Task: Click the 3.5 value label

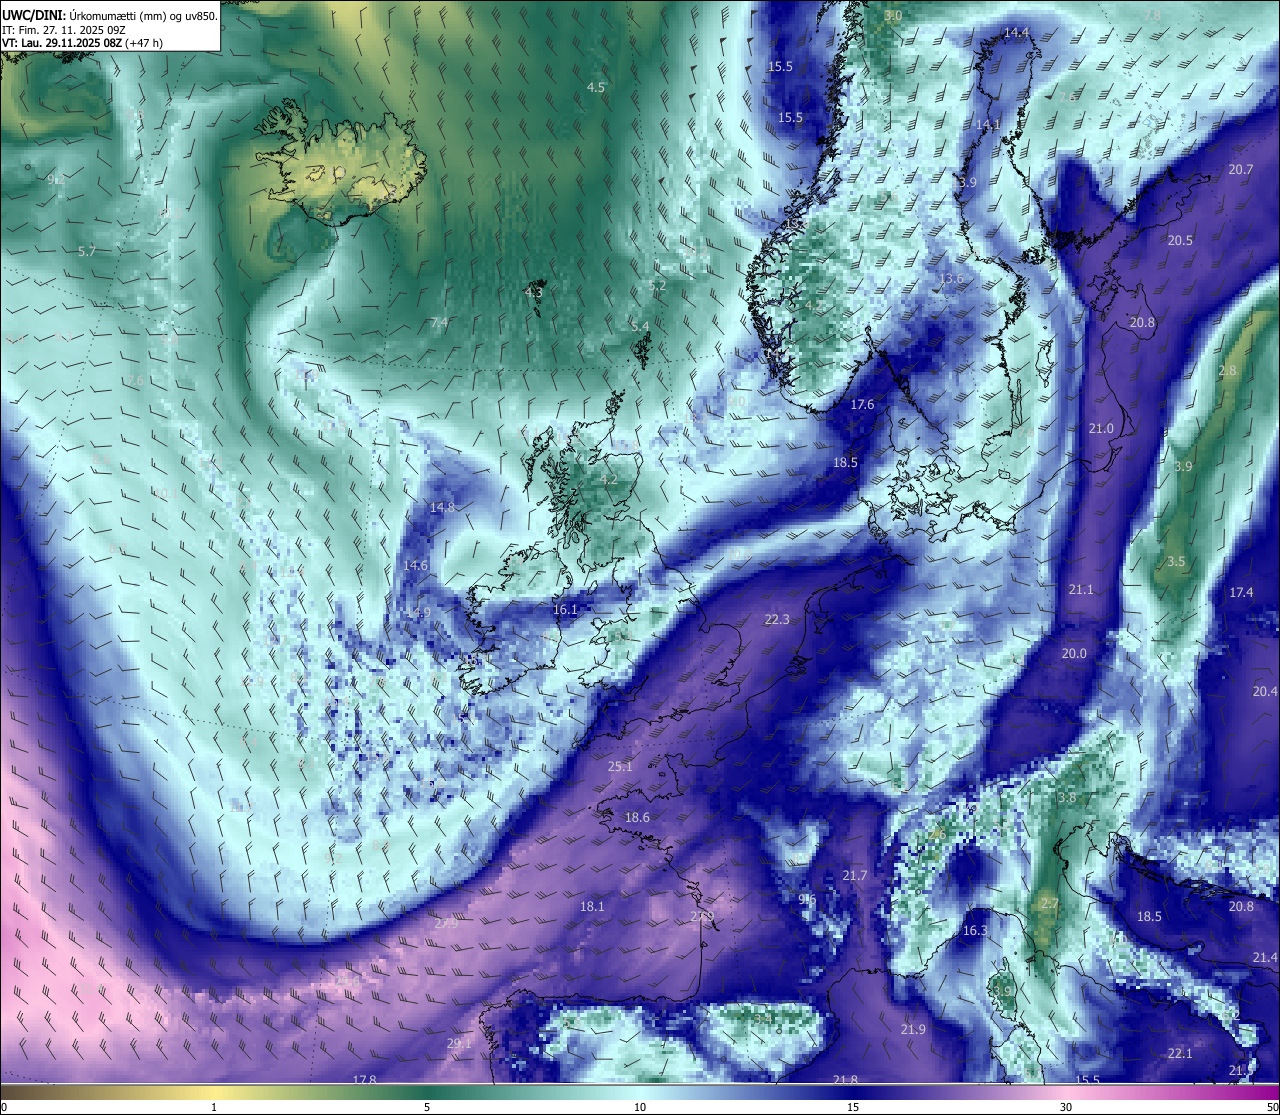Action: (1175, 562)
